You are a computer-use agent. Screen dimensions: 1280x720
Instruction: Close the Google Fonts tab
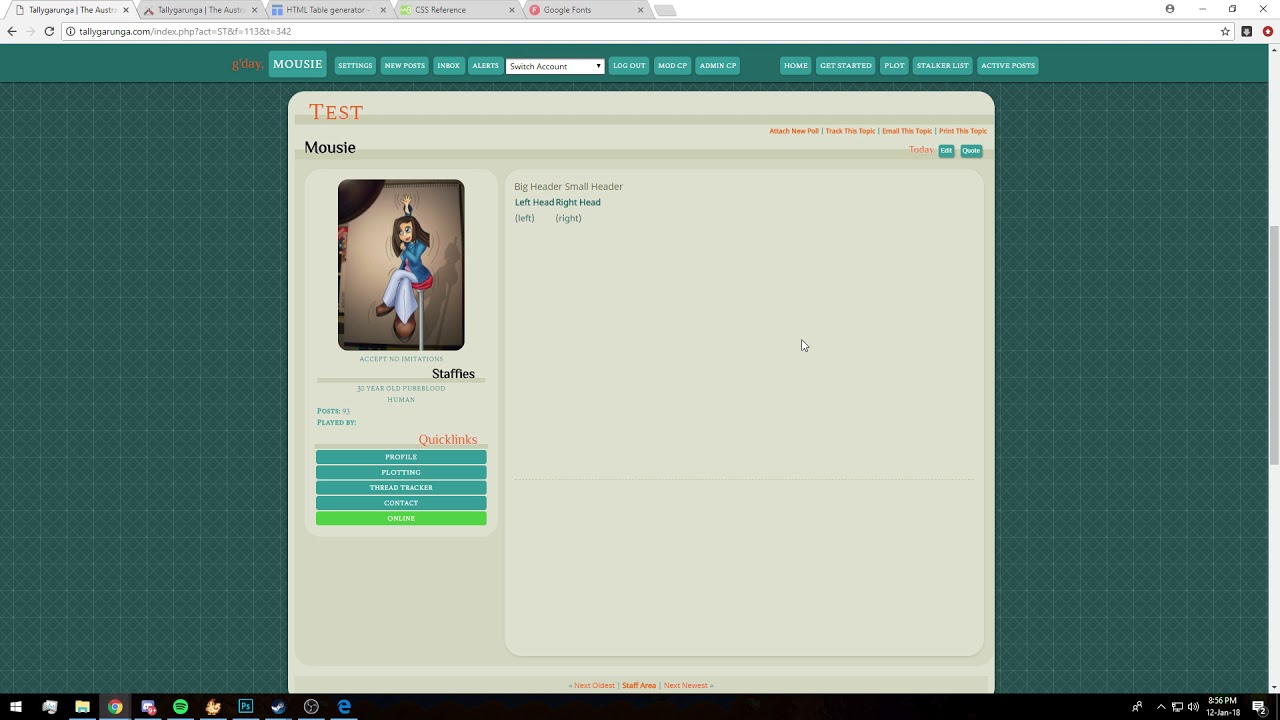[641, 10]
